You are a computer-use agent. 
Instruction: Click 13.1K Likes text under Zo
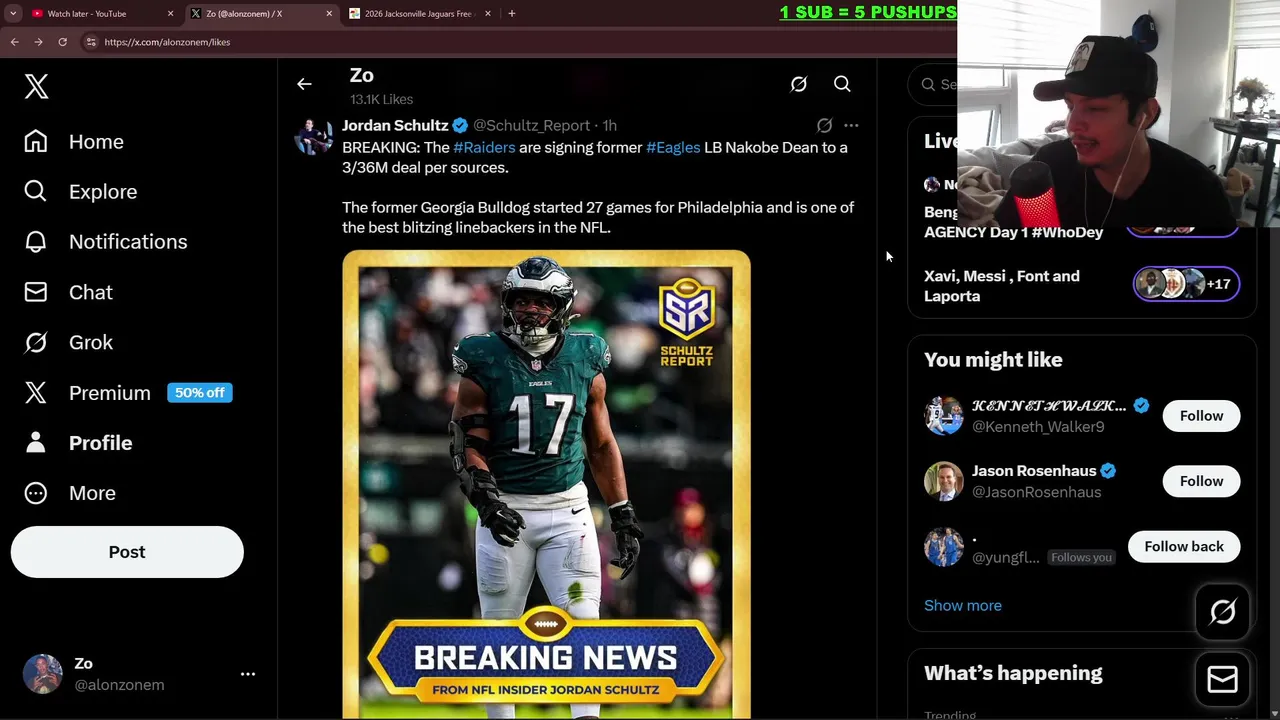[381, 99]
